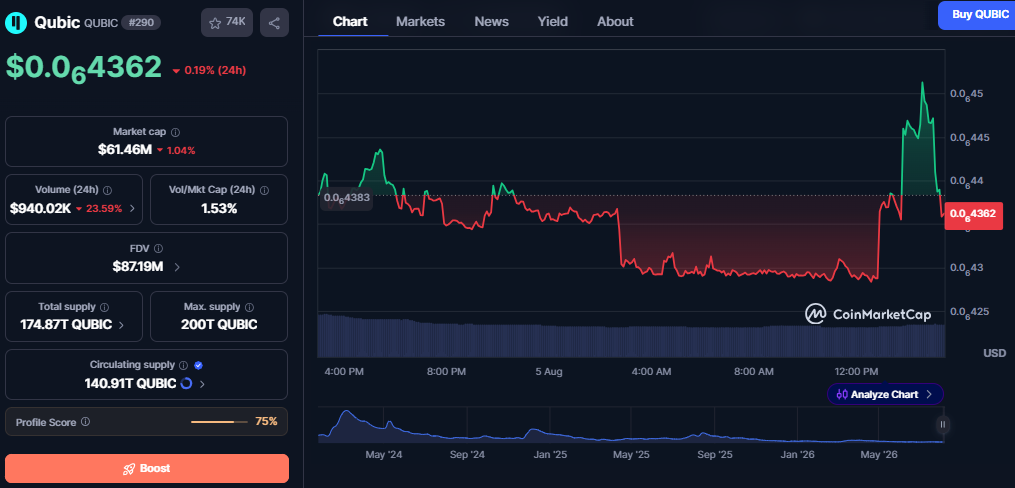Switch to the Markets tab
The width and height of the screenshot is (1015, 488).
[421, 21]
